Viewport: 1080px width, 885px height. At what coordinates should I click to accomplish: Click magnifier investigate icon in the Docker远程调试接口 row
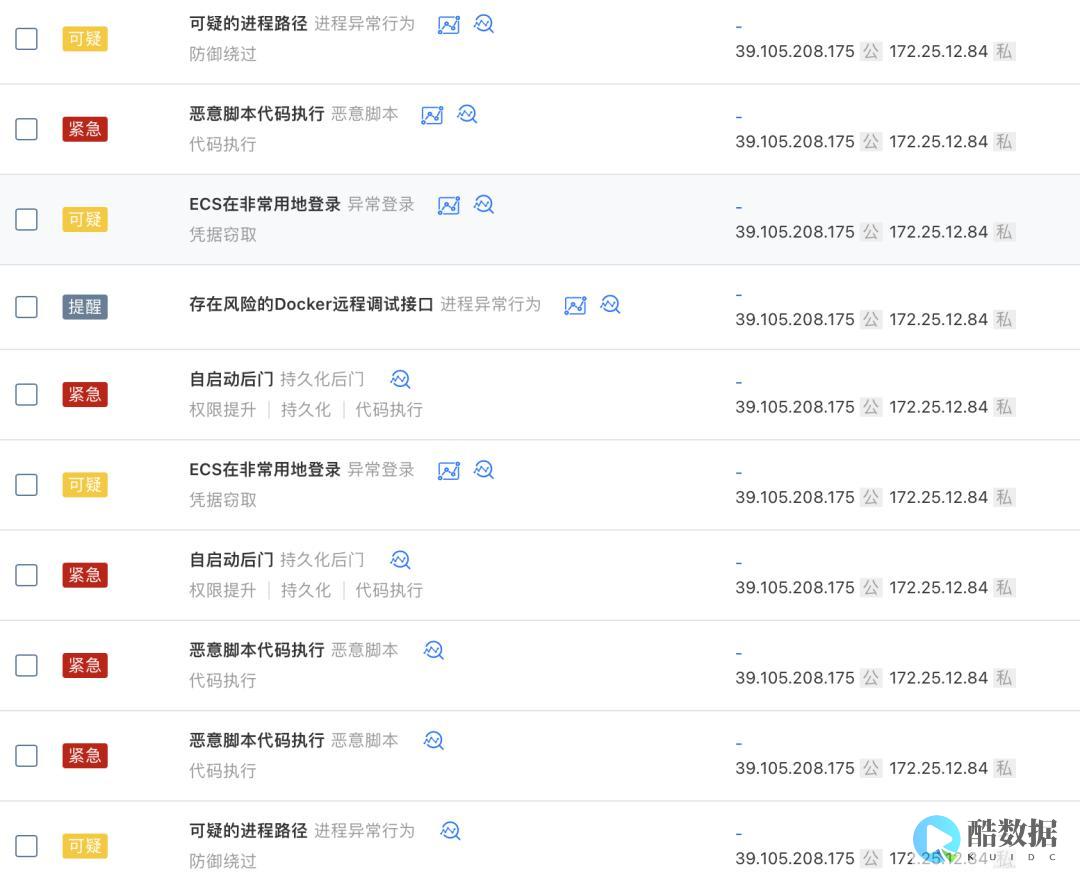(610, 304)
